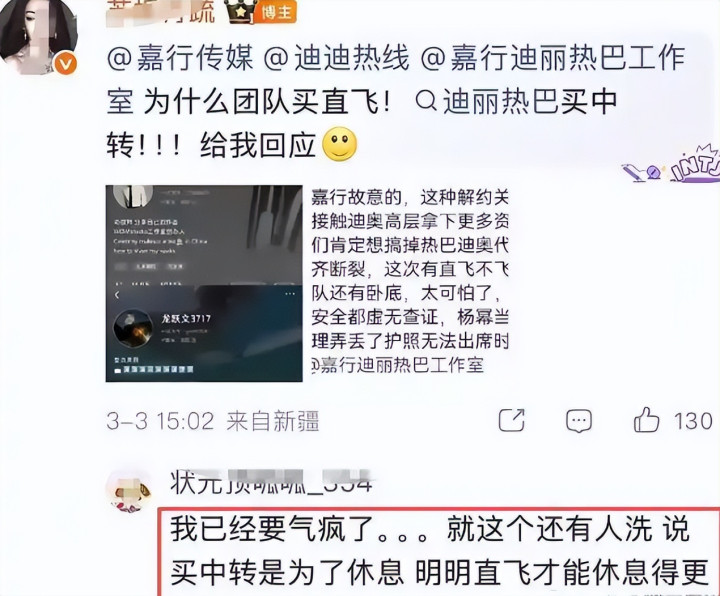Click the share/repost icon
720x596 pixels.
coord(512,420)
